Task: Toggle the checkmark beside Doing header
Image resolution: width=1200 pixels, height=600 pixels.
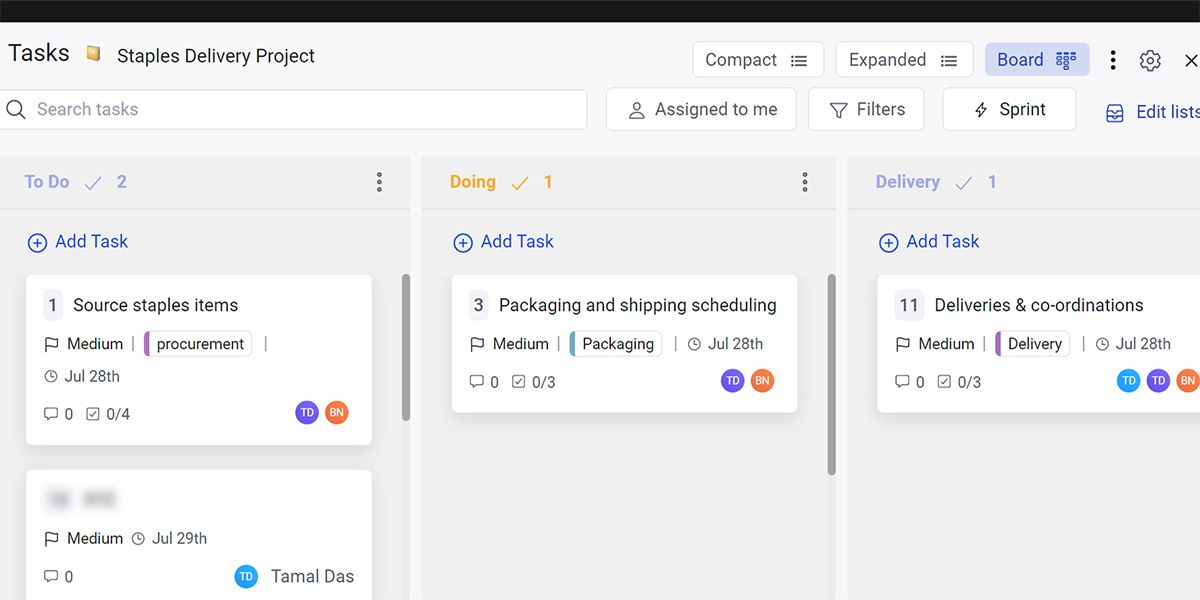Action: [519, 182]
